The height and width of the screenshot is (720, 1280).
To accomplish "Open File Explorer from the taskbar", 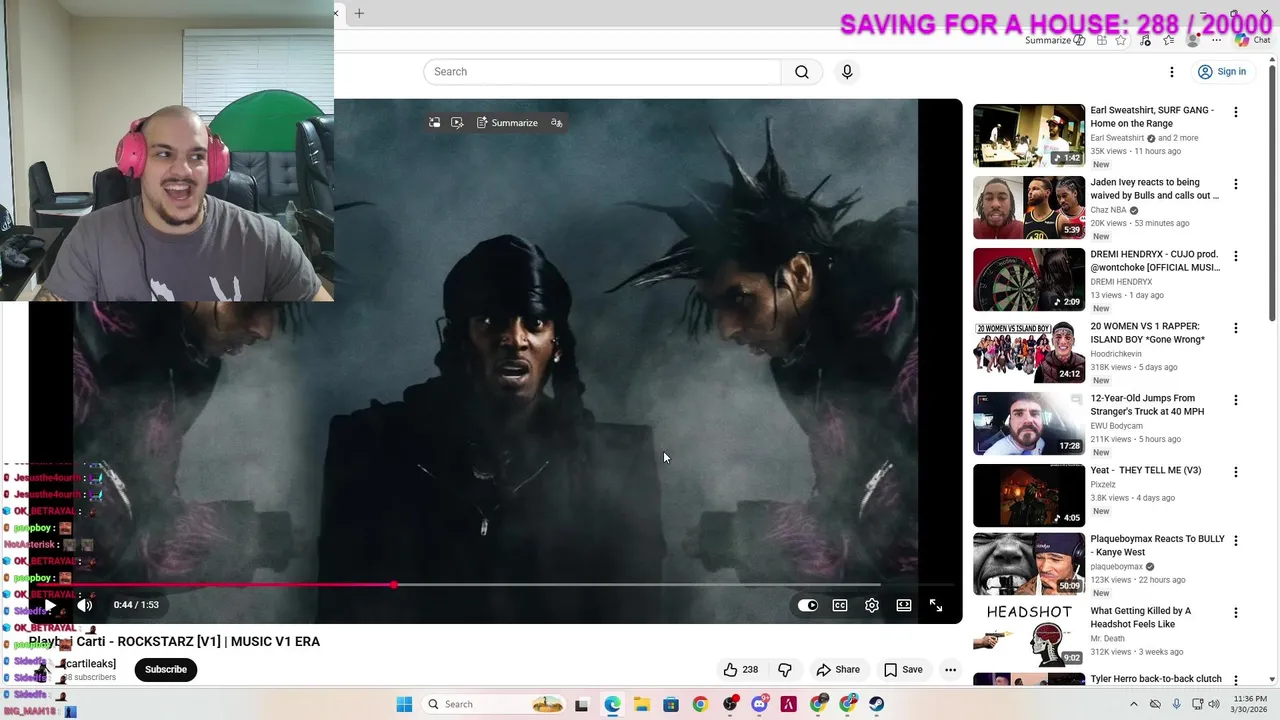I will pos(641,704).
